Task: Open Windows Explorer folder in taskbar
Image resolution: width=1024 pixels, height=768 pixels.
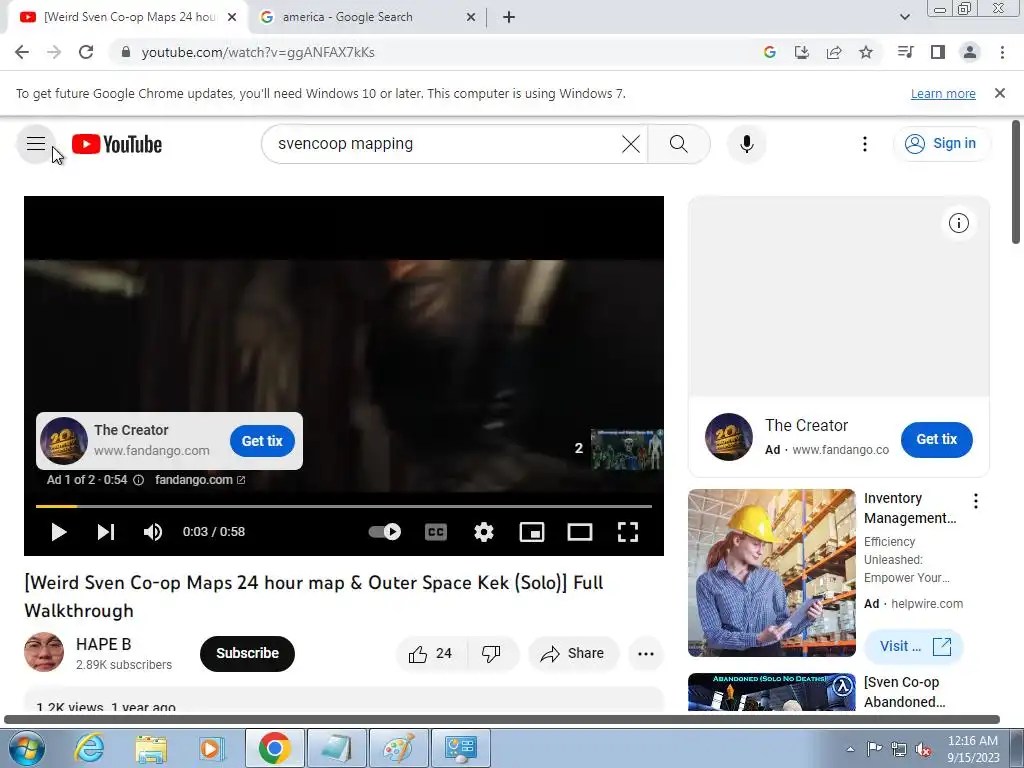Action: coord(151,748)
